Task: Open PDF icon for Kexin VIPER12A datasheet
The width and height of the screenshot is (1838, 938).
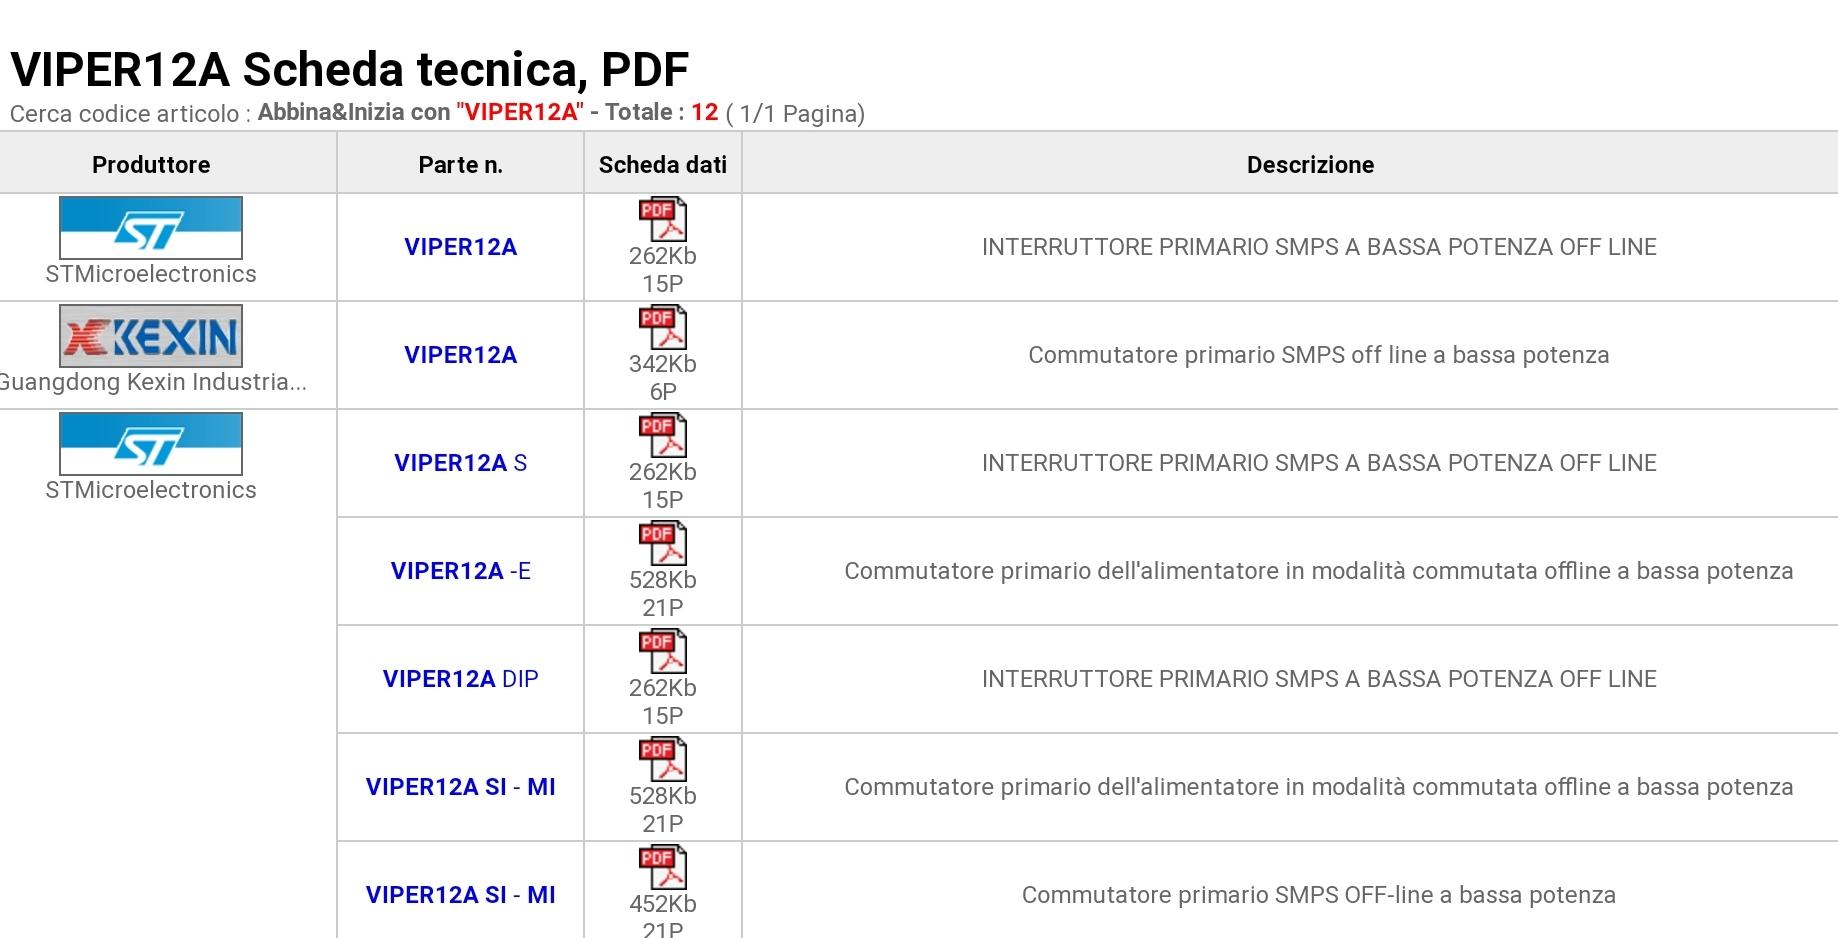Action: (x=662, y=328)
